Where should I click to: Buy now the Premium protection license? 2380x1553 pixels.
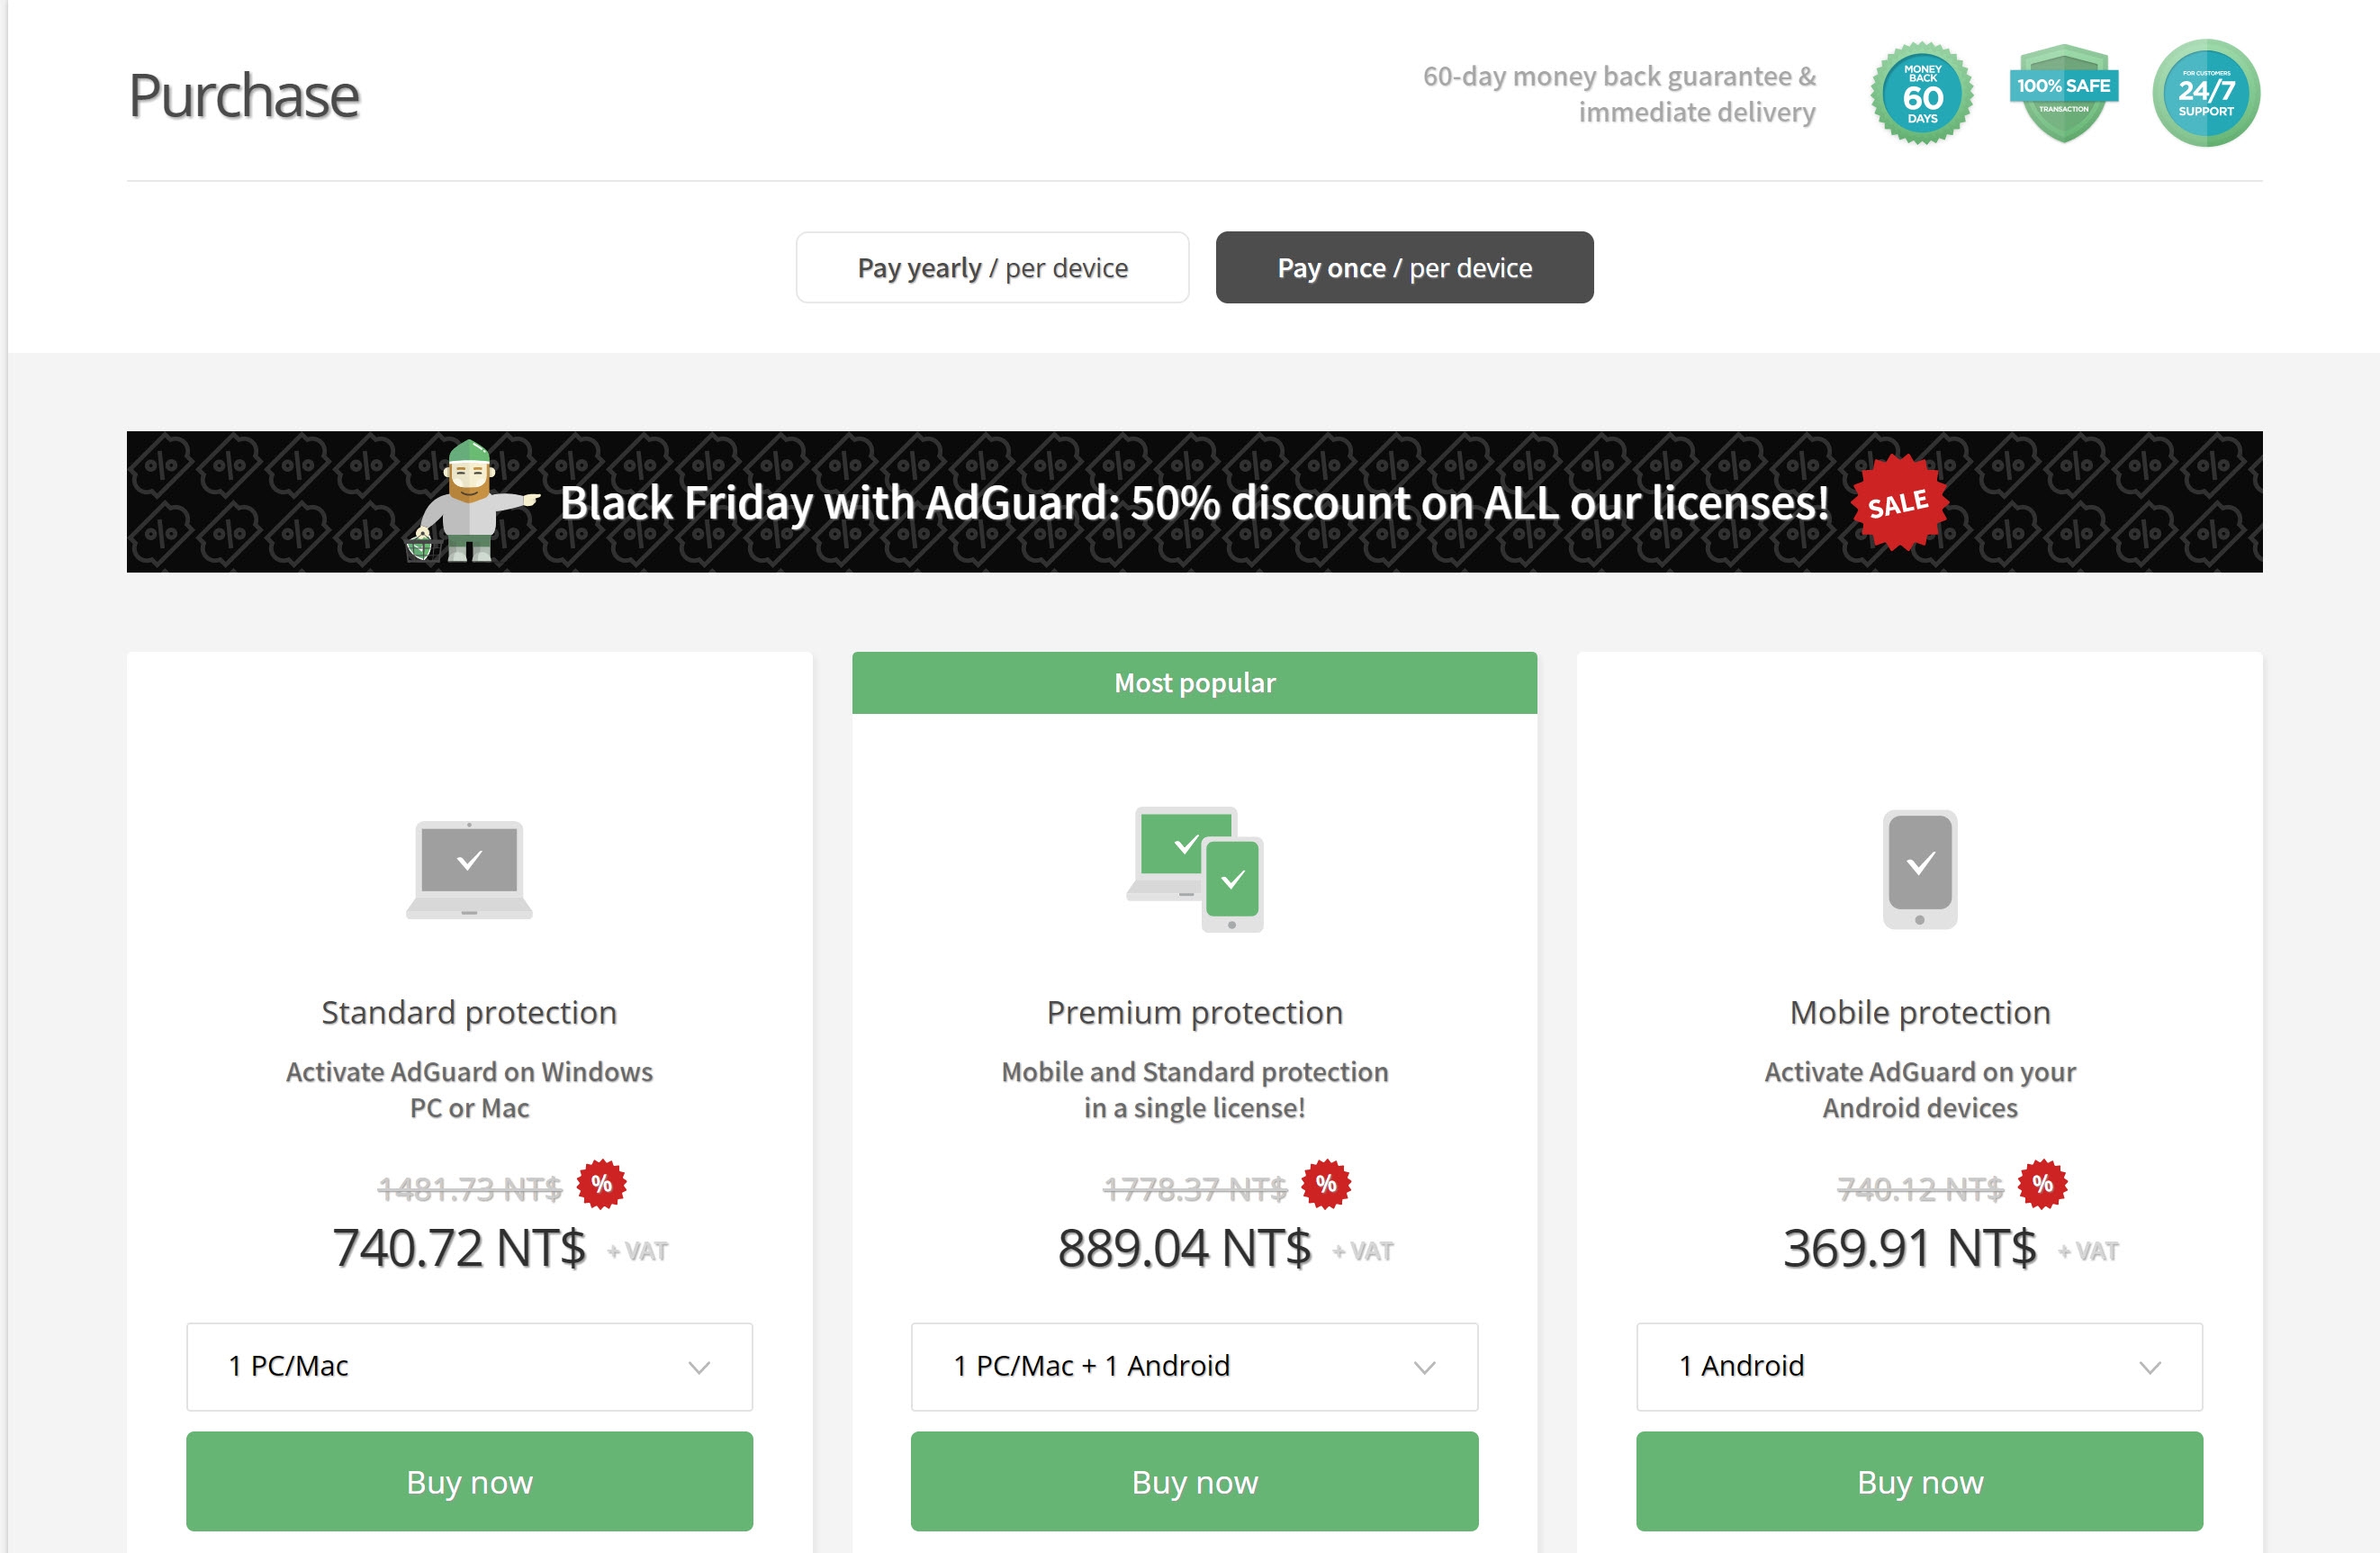[x=1194, y=1481]
